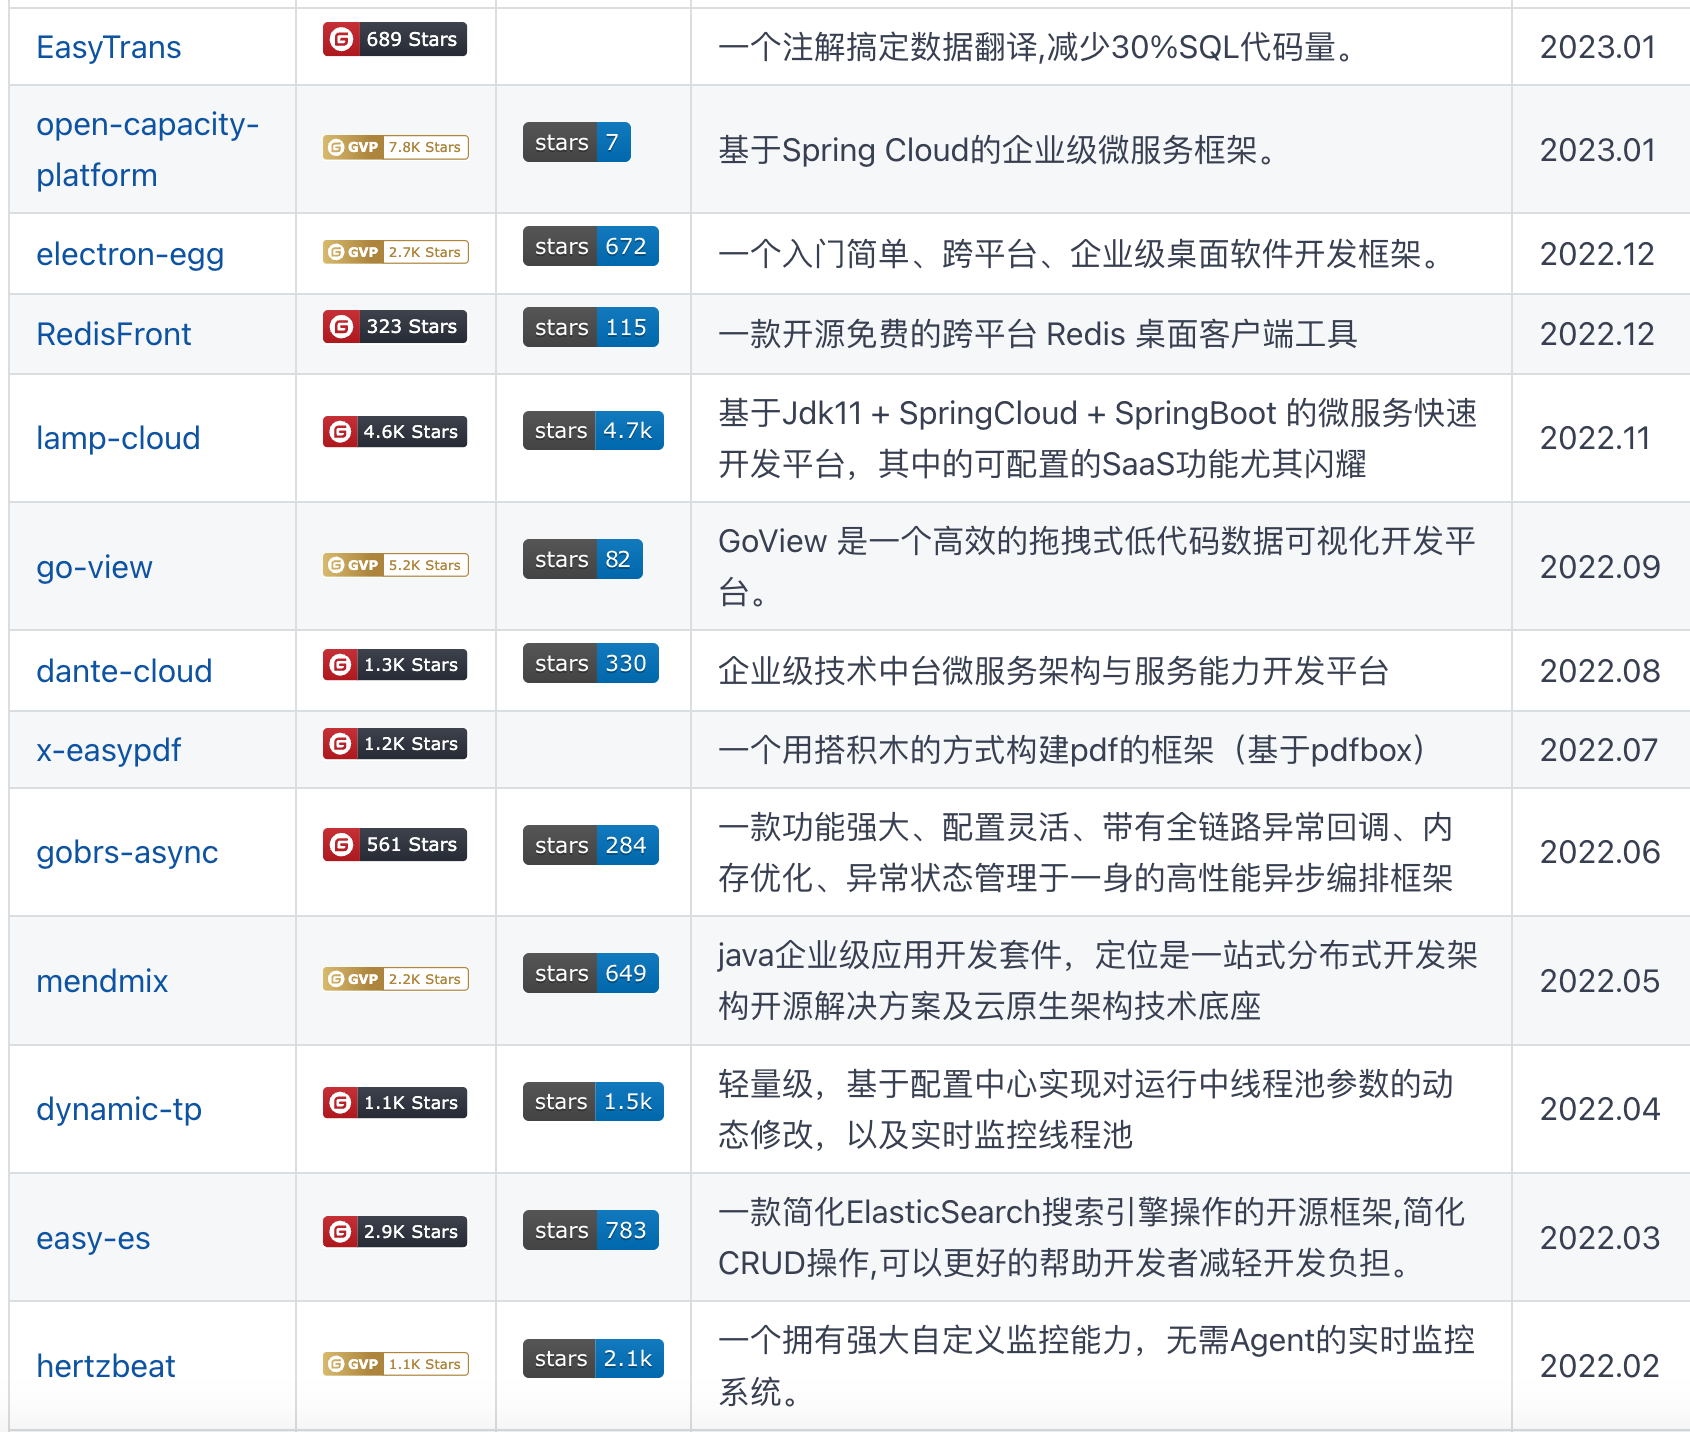The width and height of the screenshot is (1690, 1432).
Task: Select the date 2022.07 in x-easypdf row
Action: [1599, 750]
